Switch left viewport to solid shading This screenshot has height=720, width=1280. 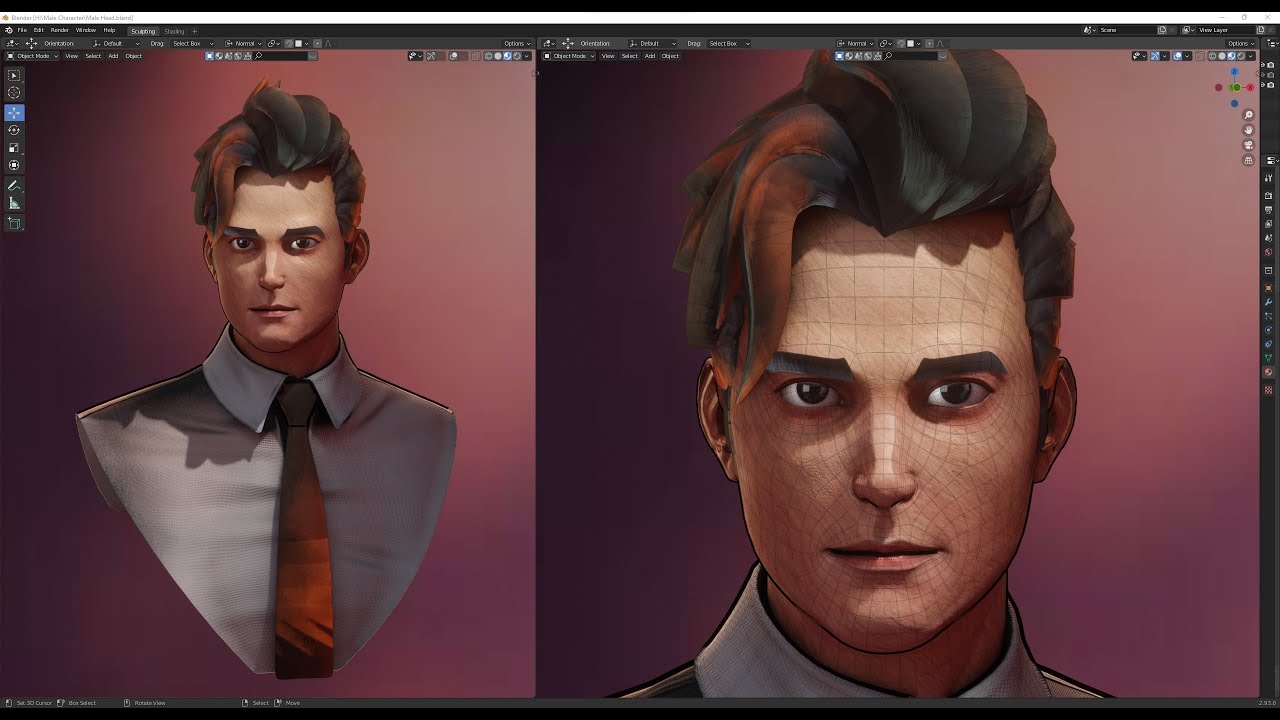pyautogui.click(x=498, y=56)
